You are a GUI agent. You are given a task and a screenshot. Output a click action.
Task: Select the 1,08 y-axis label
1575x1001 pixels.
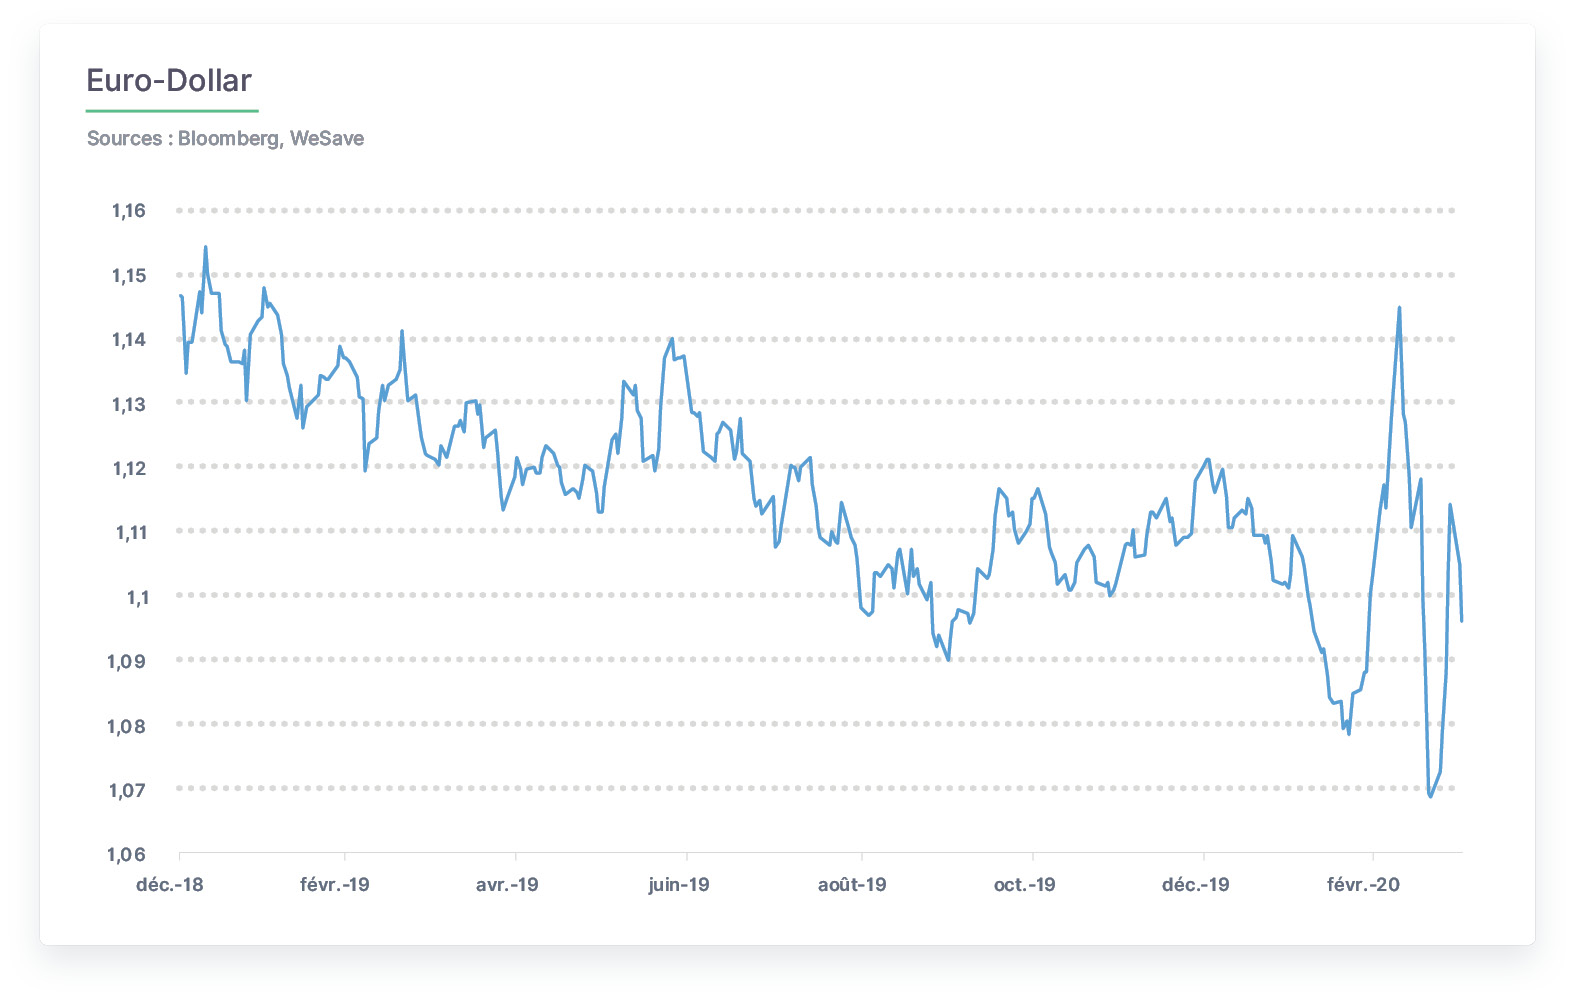point(127,727)
